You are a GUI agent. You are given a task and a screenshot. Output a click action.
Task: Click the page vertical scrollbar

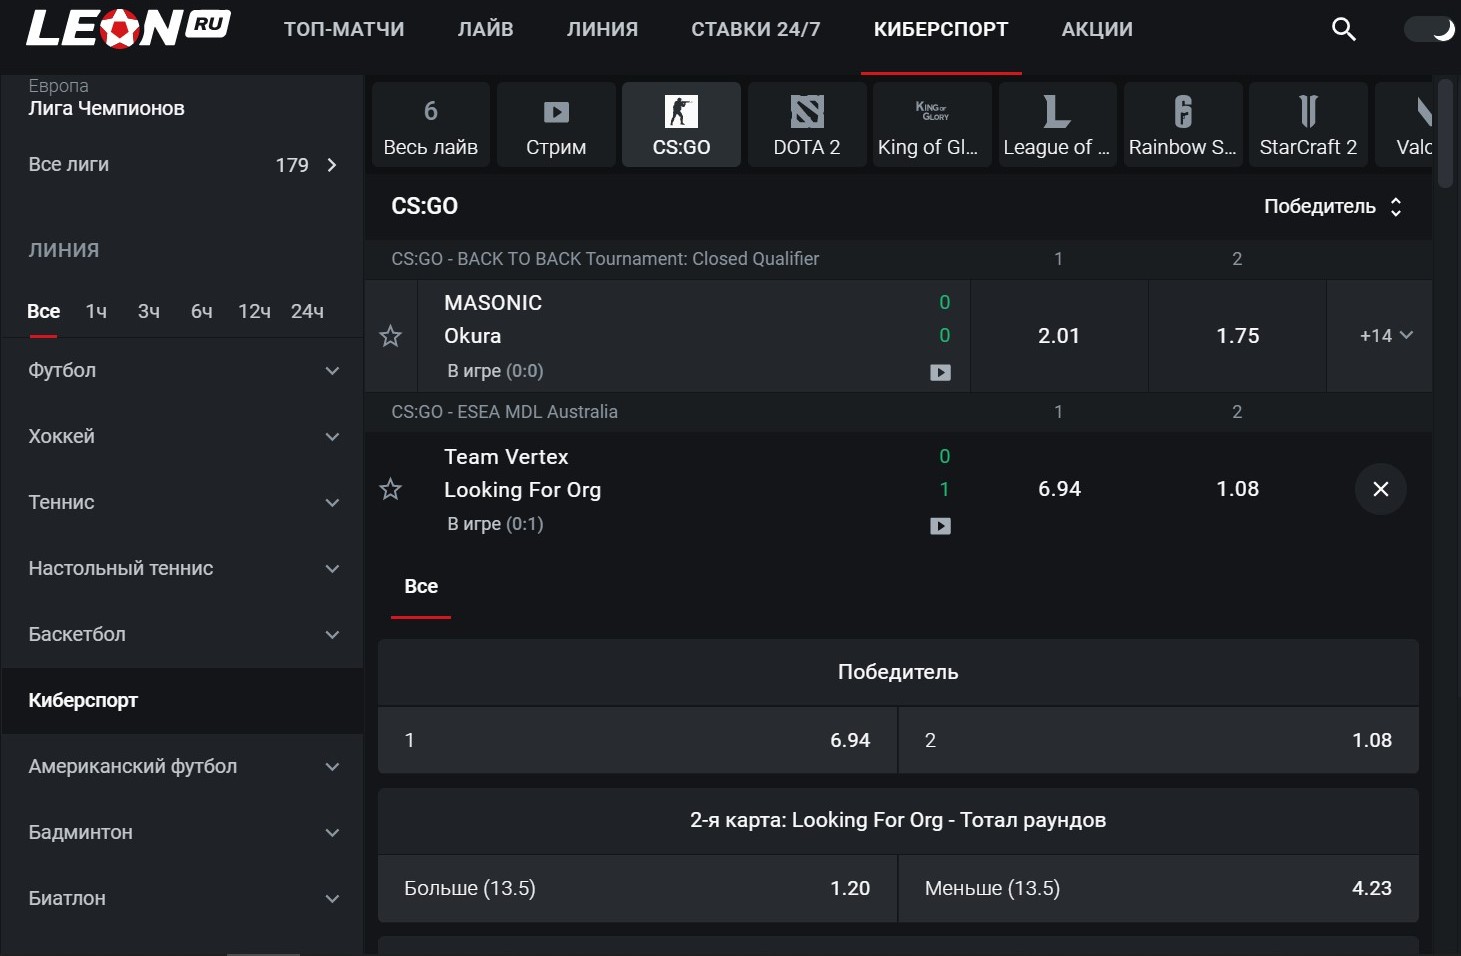[x=1445, y=134]
